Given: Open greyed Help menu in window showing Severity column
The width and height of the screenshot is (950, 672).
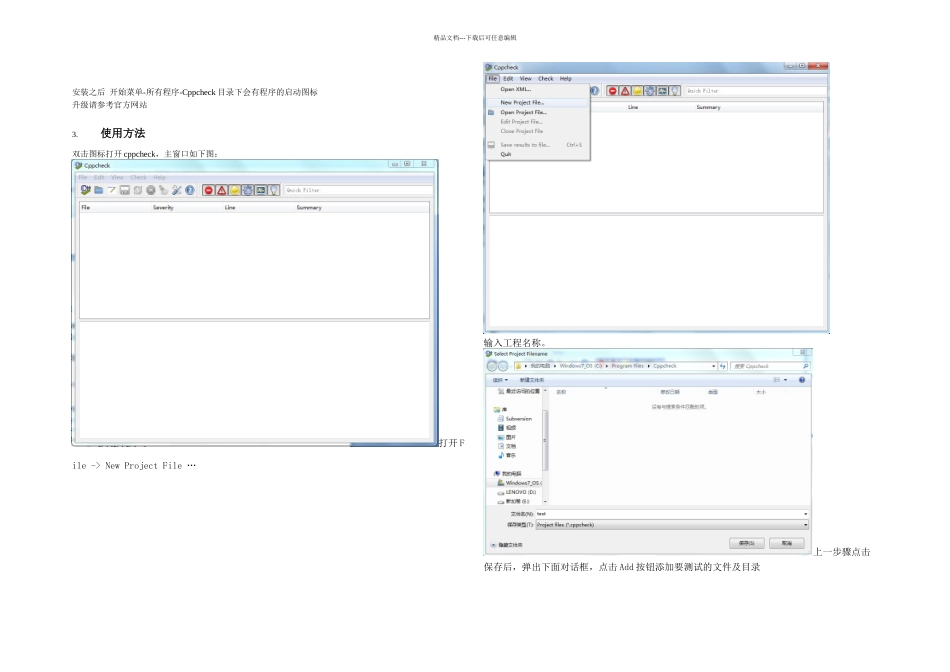Looking at the screenshot, I should click(159, 178).
